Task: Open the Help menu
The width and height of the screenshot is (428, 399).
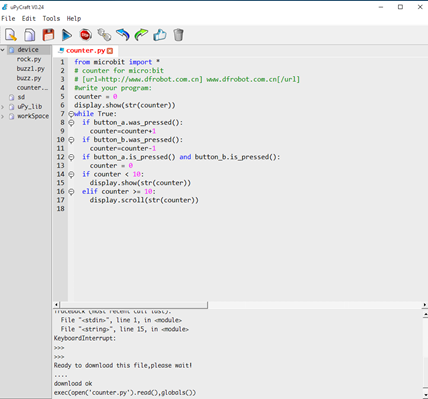Action: point(74,18)
